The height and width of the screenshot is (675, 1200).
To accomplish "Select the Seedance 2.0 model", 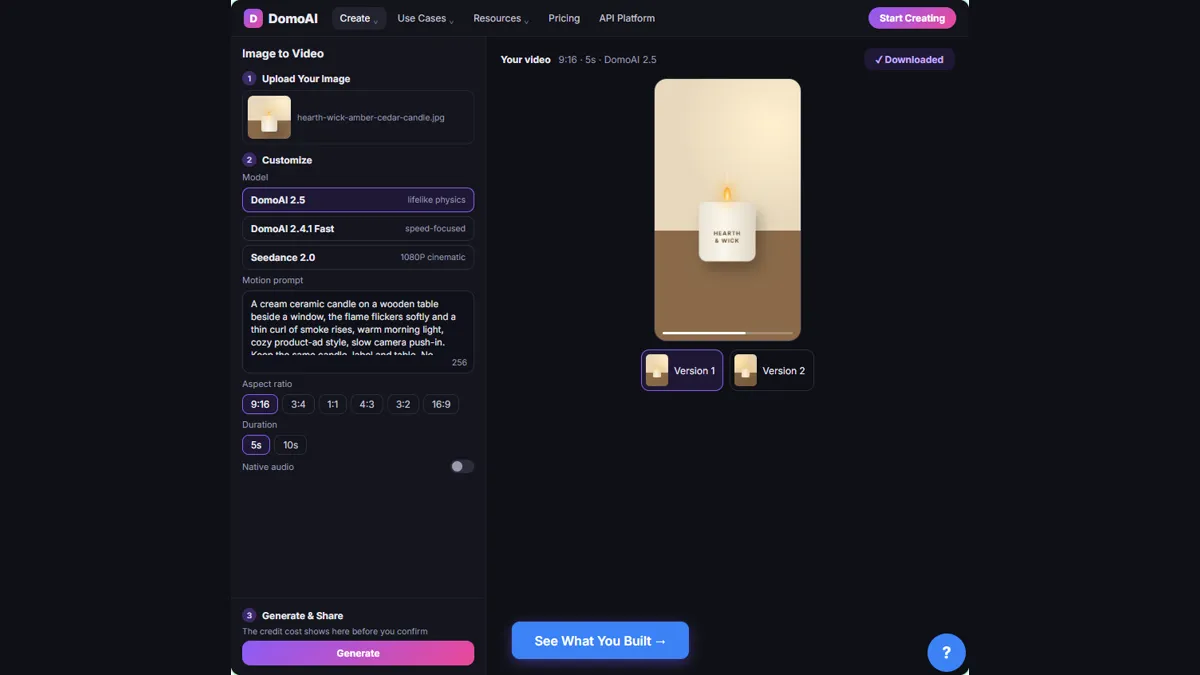I will [x=358, y=257].
